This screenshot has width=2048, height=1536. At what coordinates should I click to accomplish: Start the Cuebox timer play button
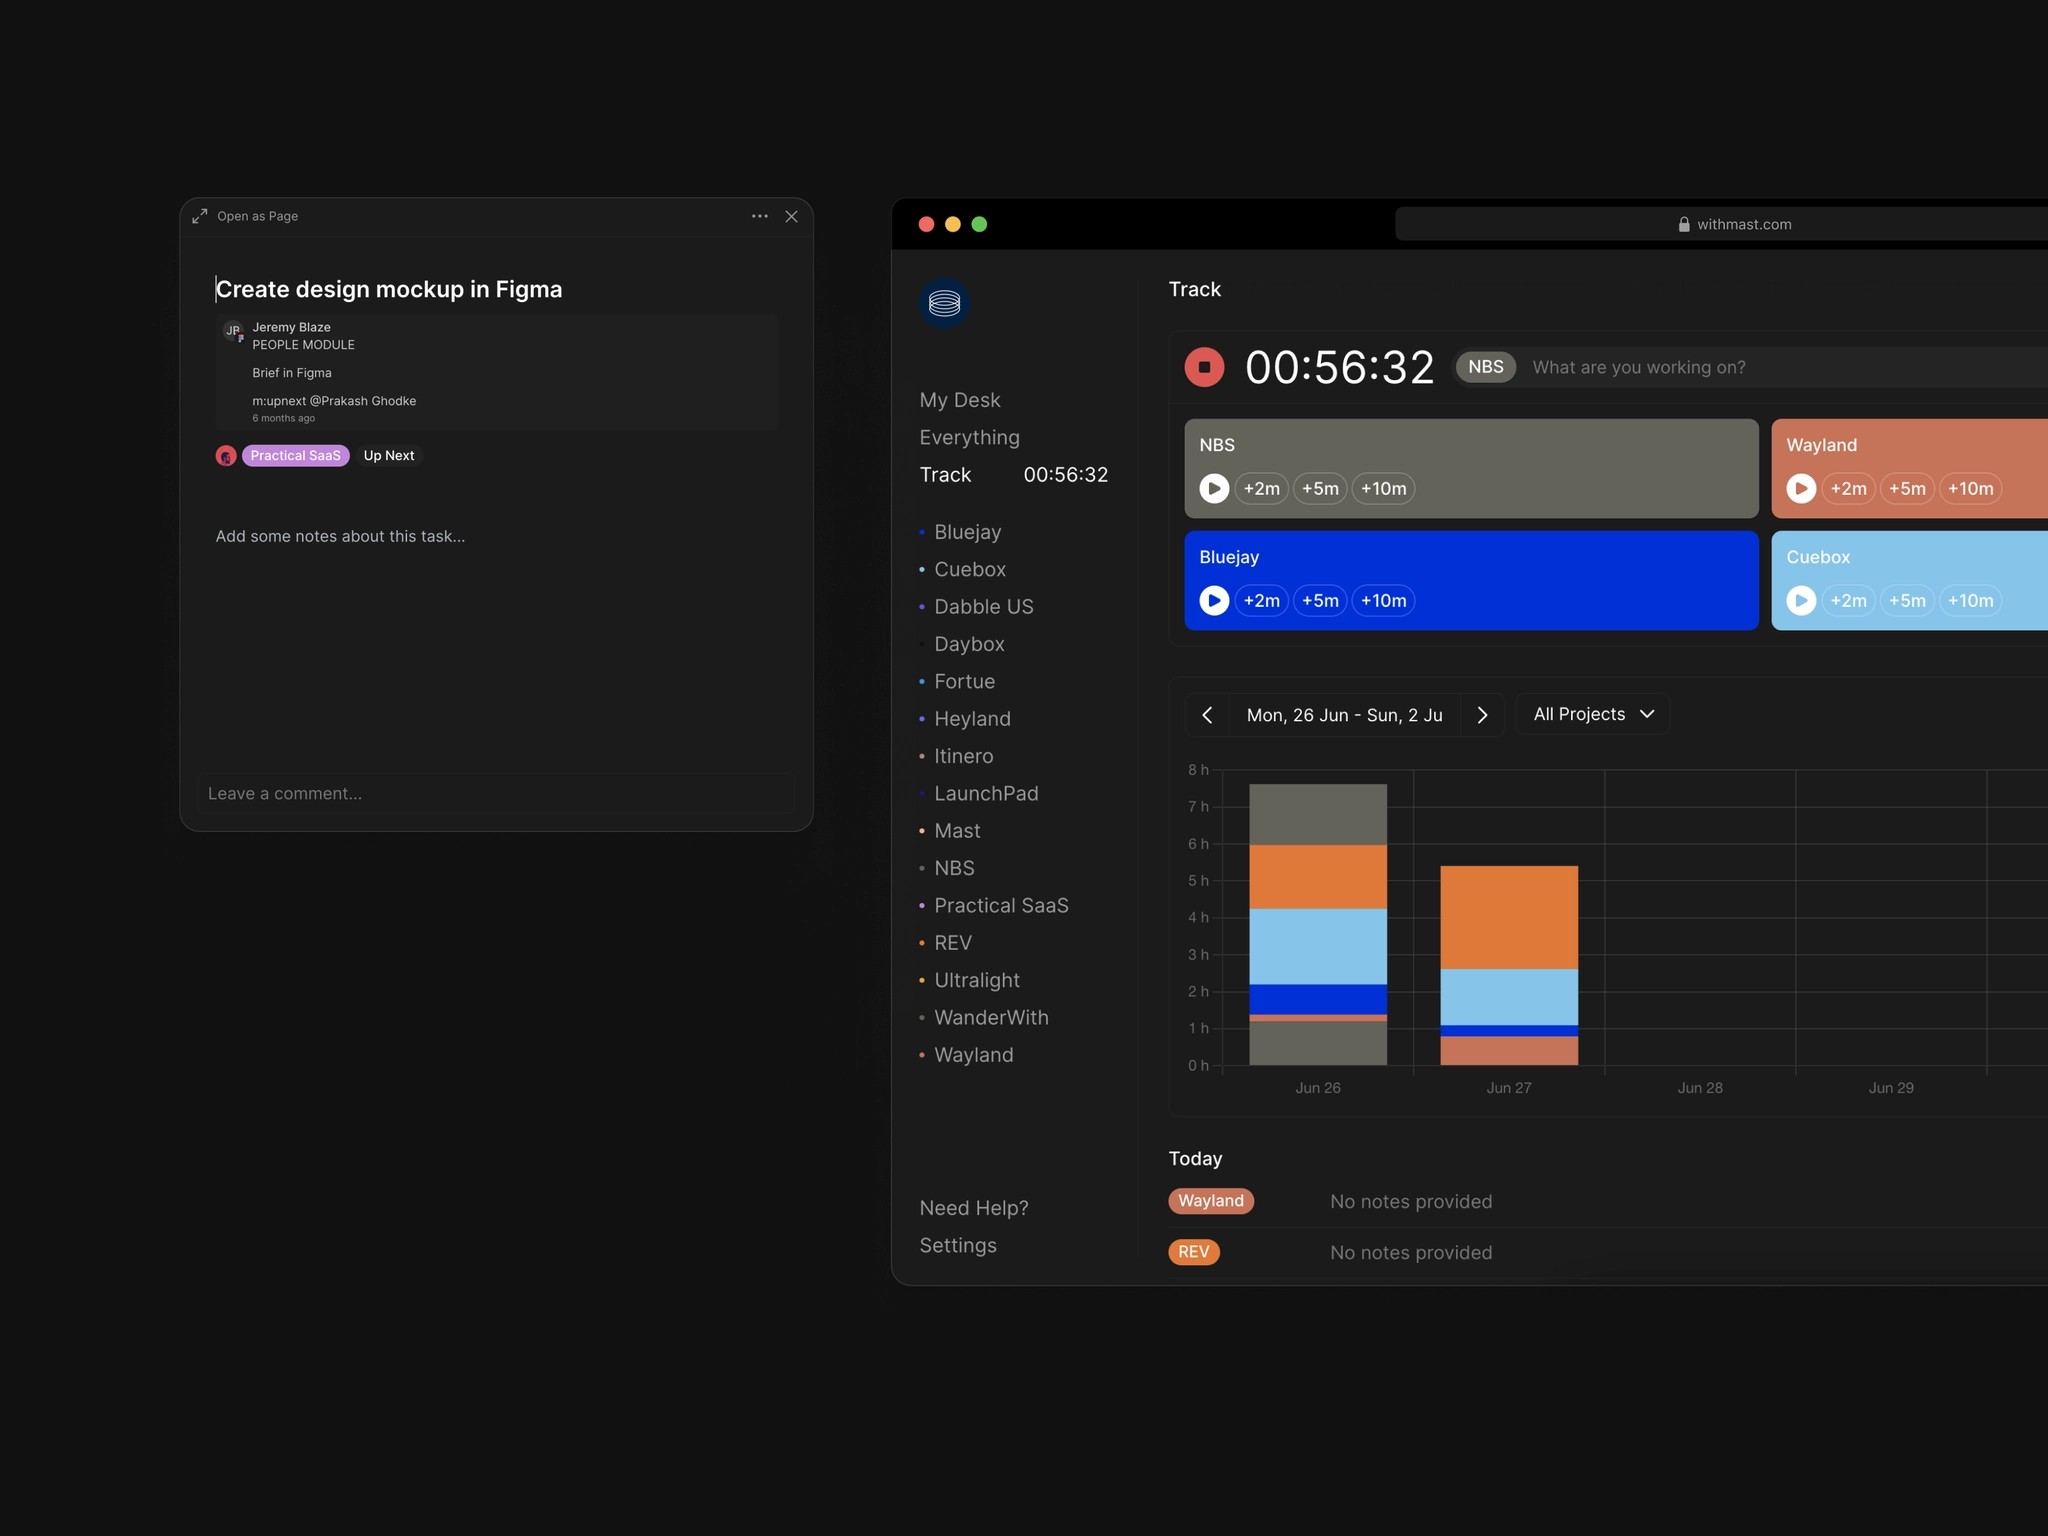(x=1801, y=600)
